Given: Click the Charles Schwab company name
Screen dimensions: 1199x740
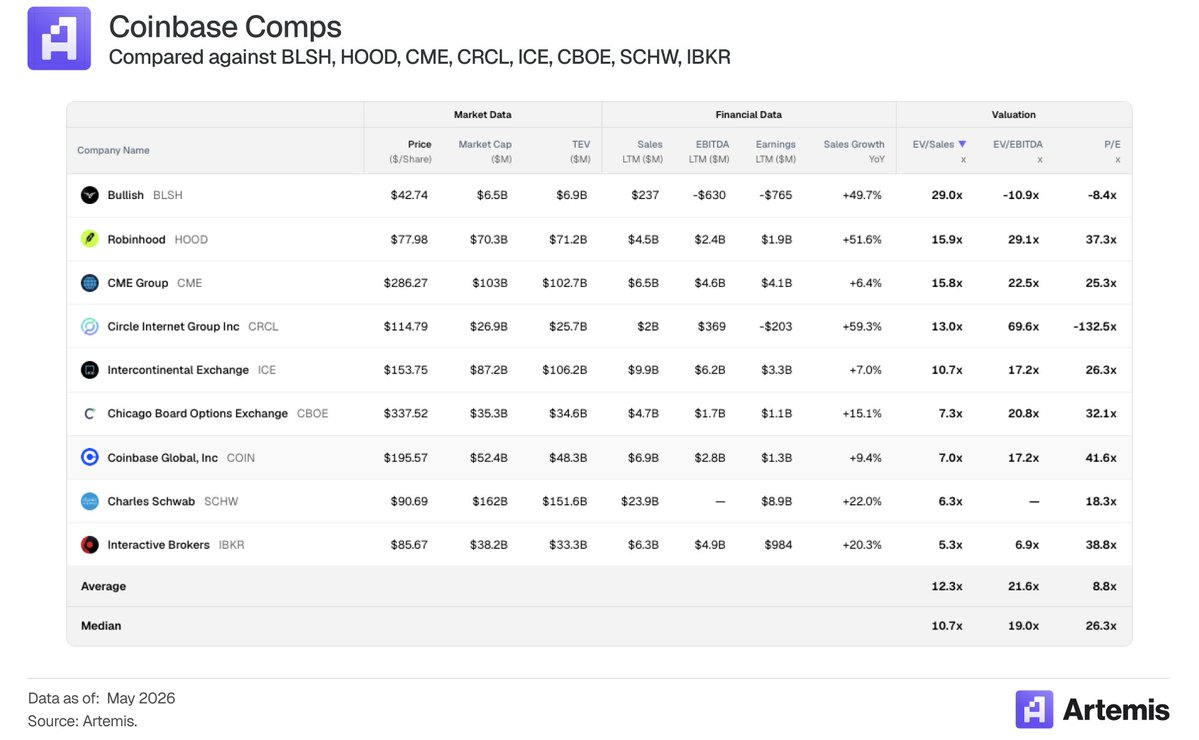Looking at the screenshot, I should [151, 501].
